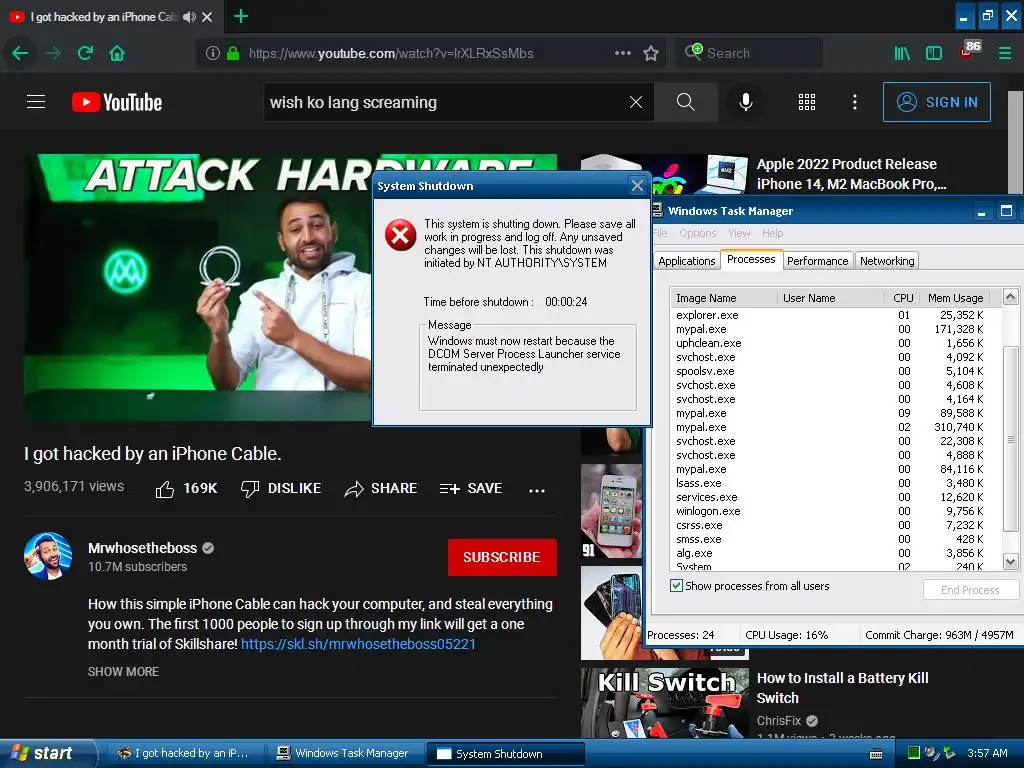1024x768 pixels.
Task: Open the browser library icon
Action: tap(902, 53)
